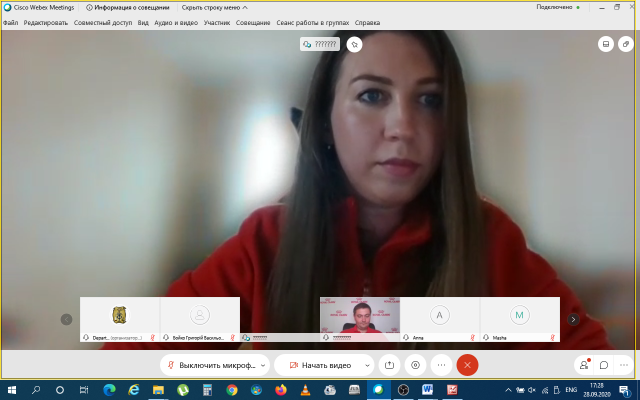Click the Cortana circle icon

[x=60, y=390]
